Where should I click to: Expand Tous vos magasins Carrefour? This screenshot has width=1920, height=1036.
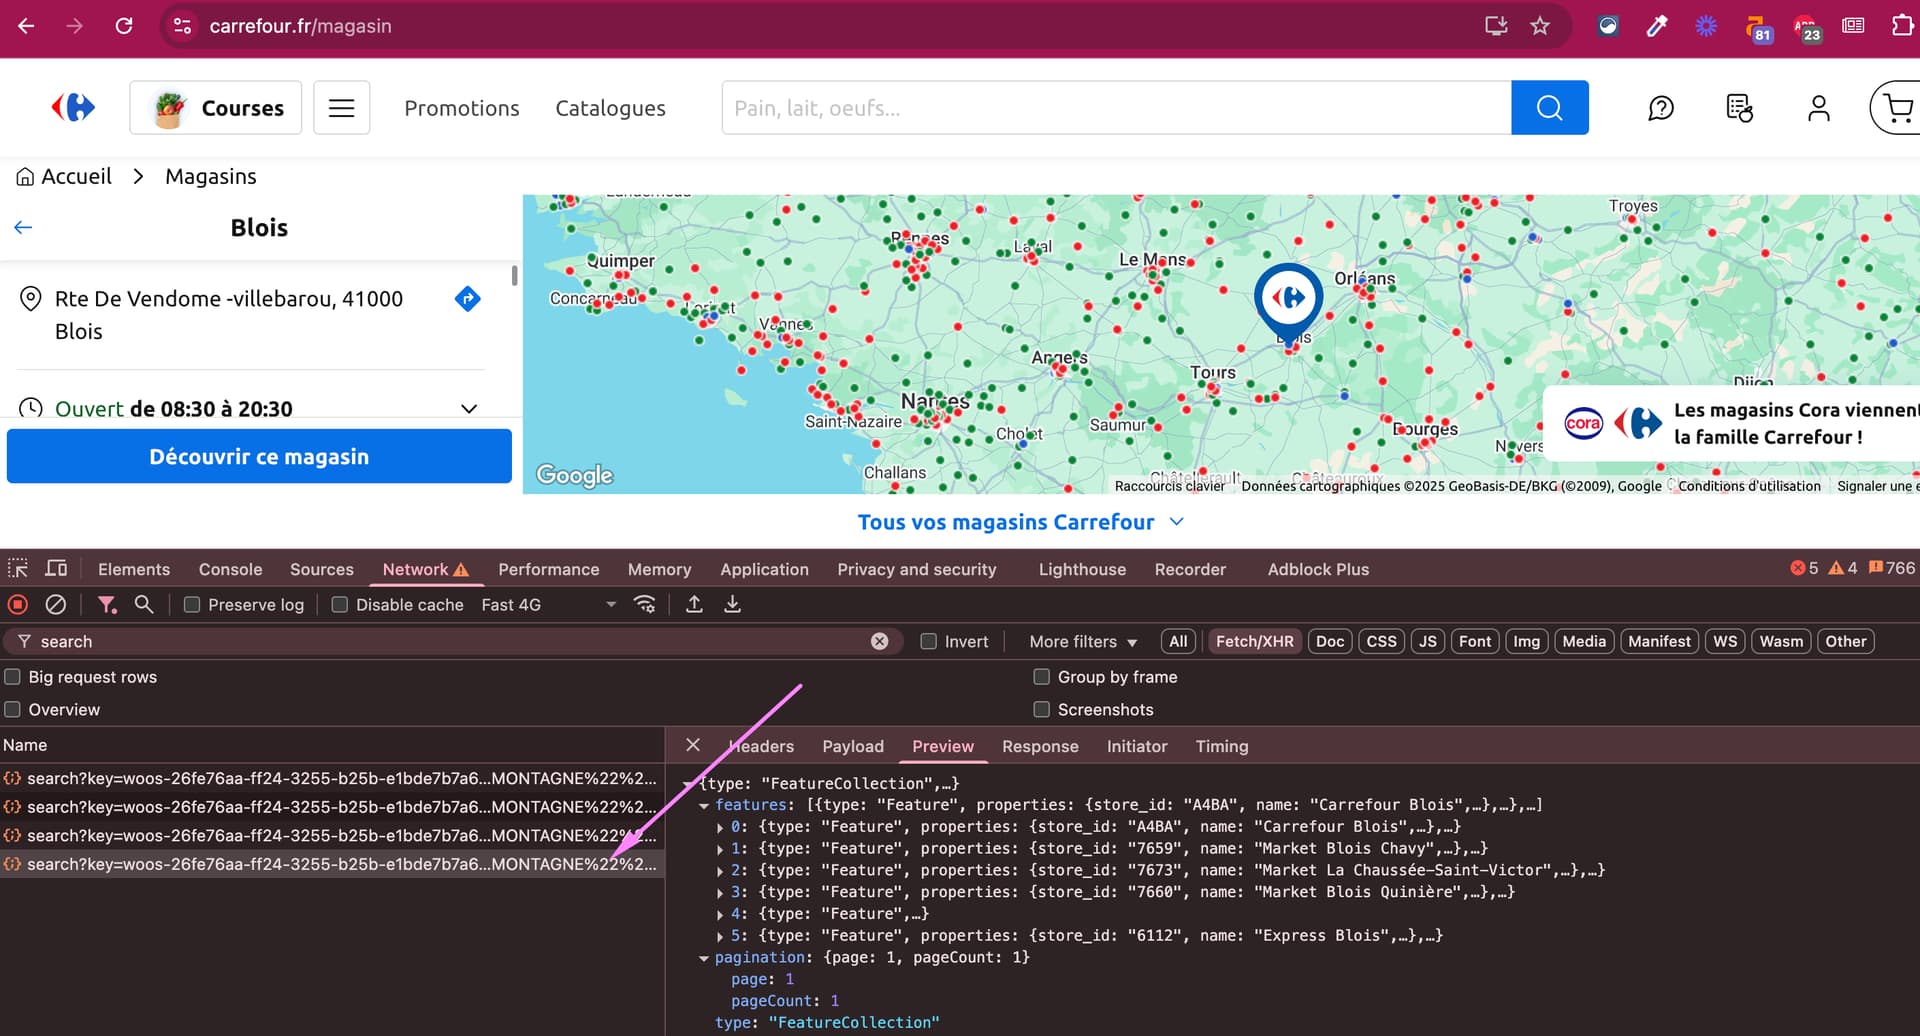(1020, 522)
